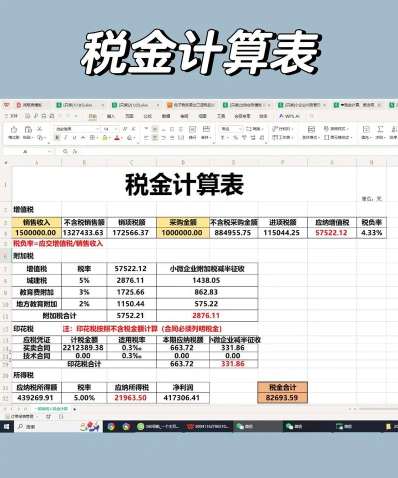Click the WPS AI button
The width and height of the screenshot is (398, 478).
290,116
